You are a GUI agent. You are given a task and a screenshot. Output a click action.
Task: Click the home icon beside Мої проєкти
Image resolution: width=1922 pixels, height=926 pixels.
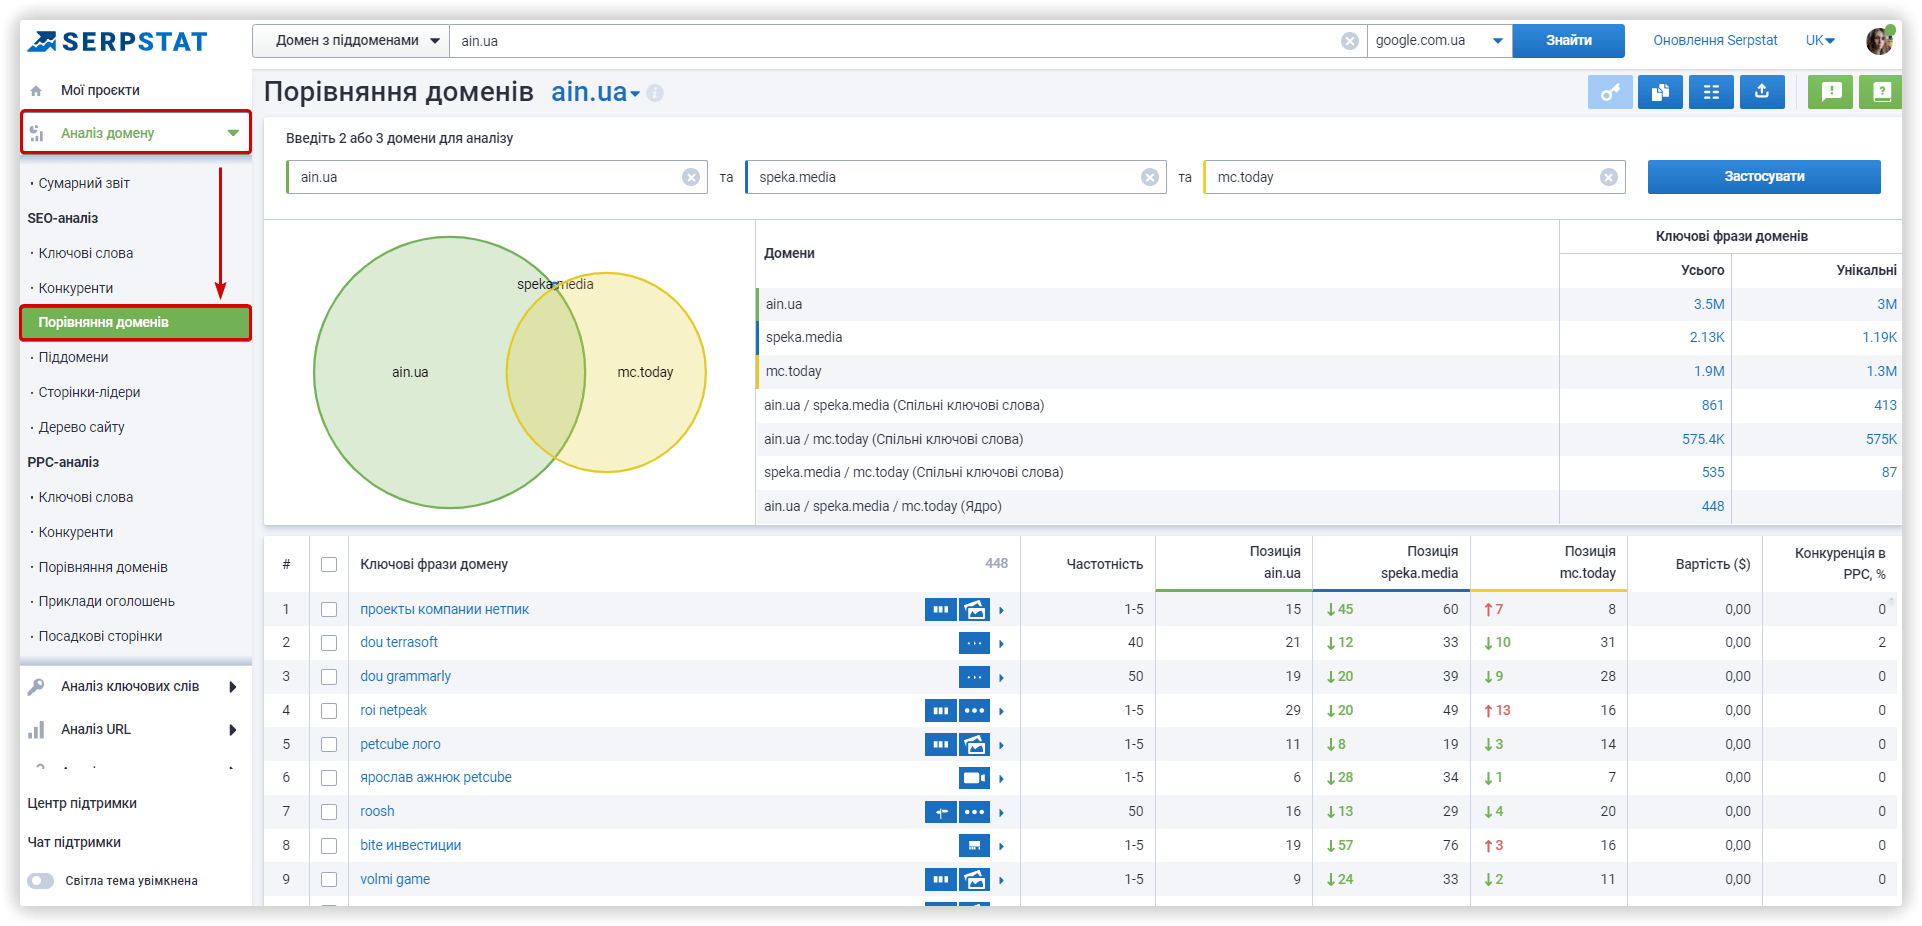coord(36,91)
